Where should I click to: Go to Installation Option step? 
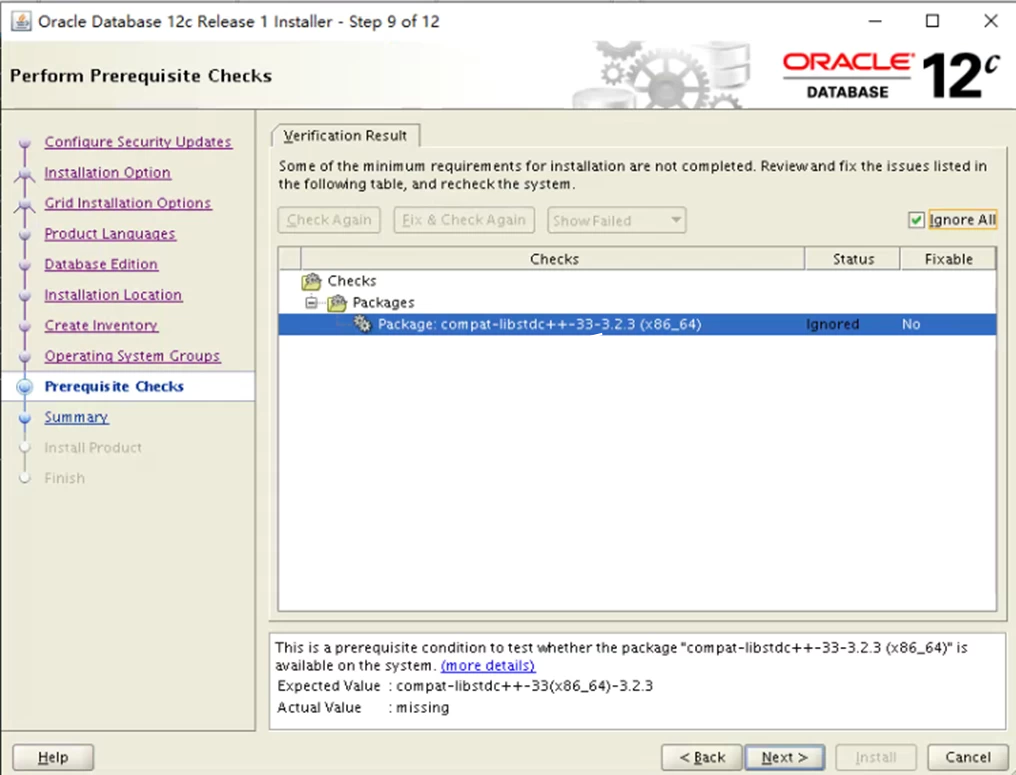coord(108,173)
